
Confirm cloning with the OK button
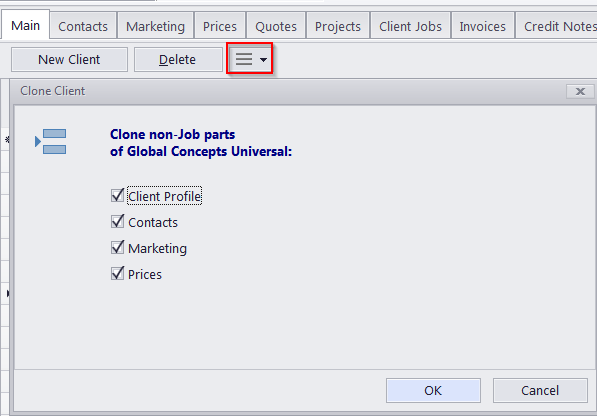(x=433, y=390)
